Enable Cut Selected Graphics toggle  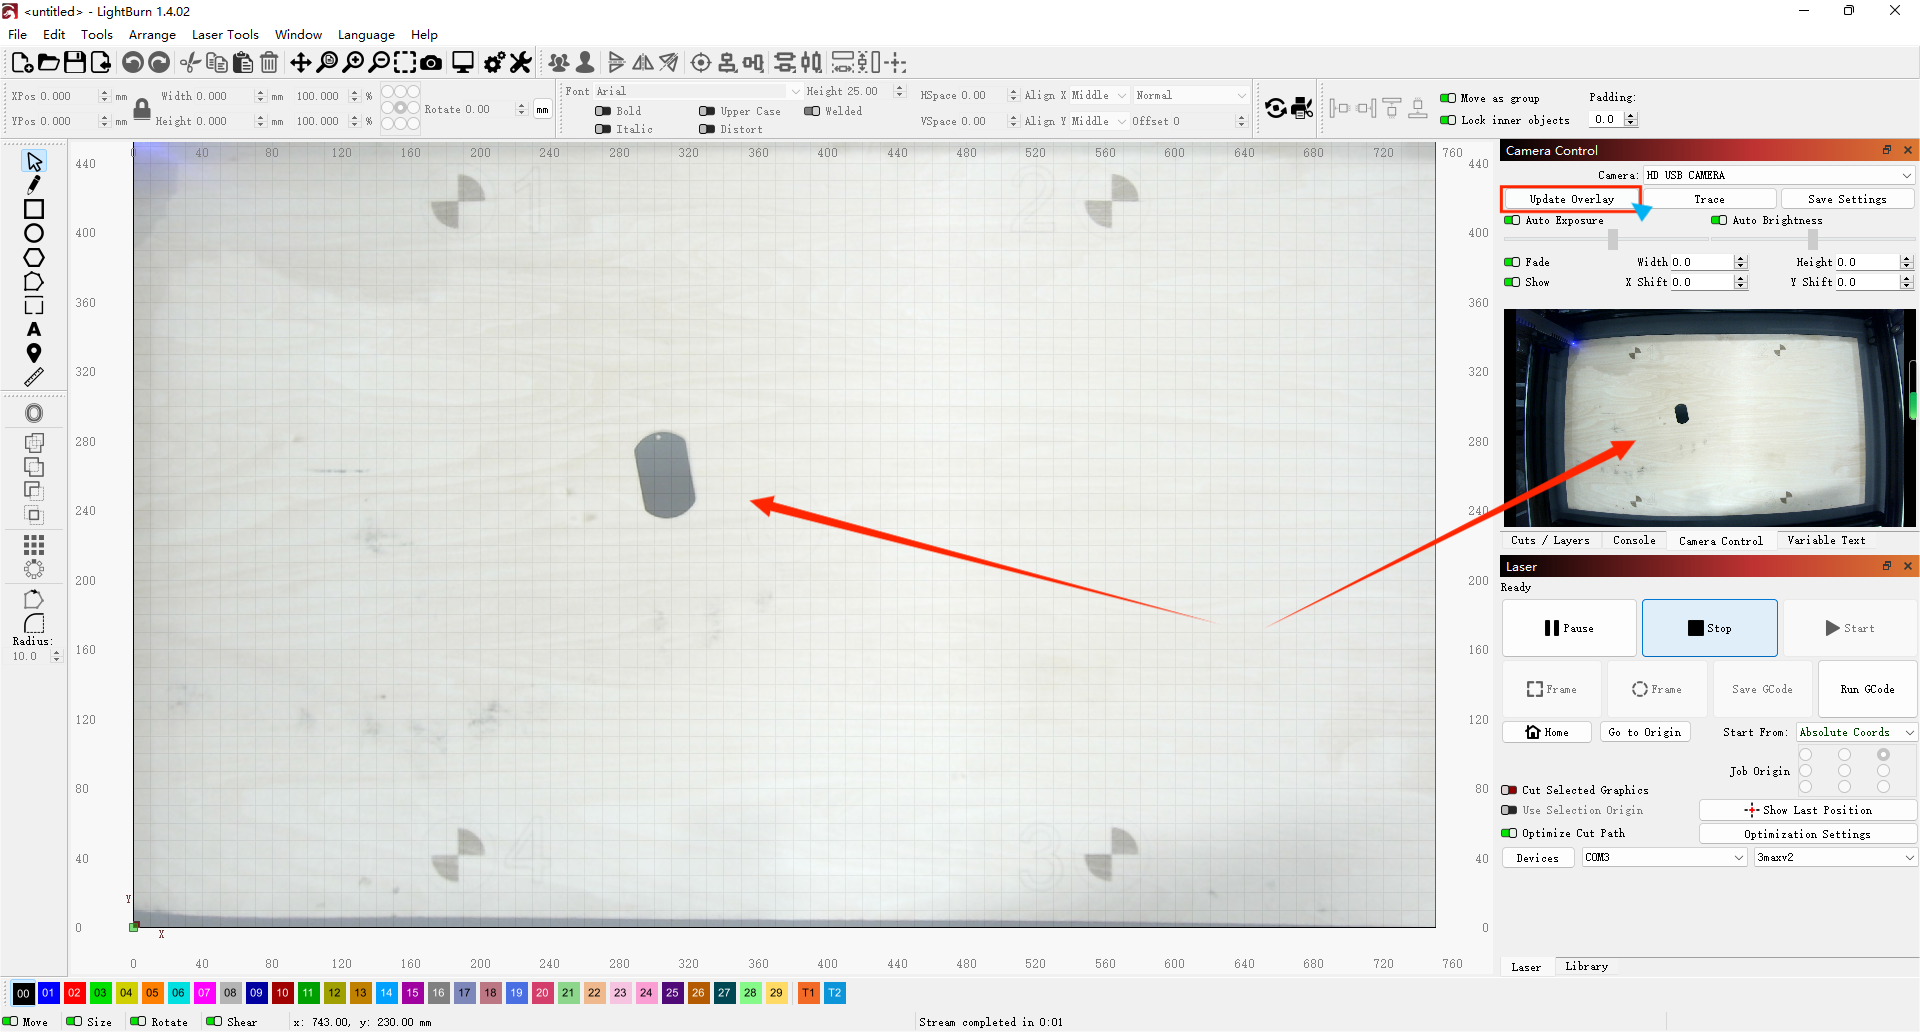click(x=1509, y=790)
